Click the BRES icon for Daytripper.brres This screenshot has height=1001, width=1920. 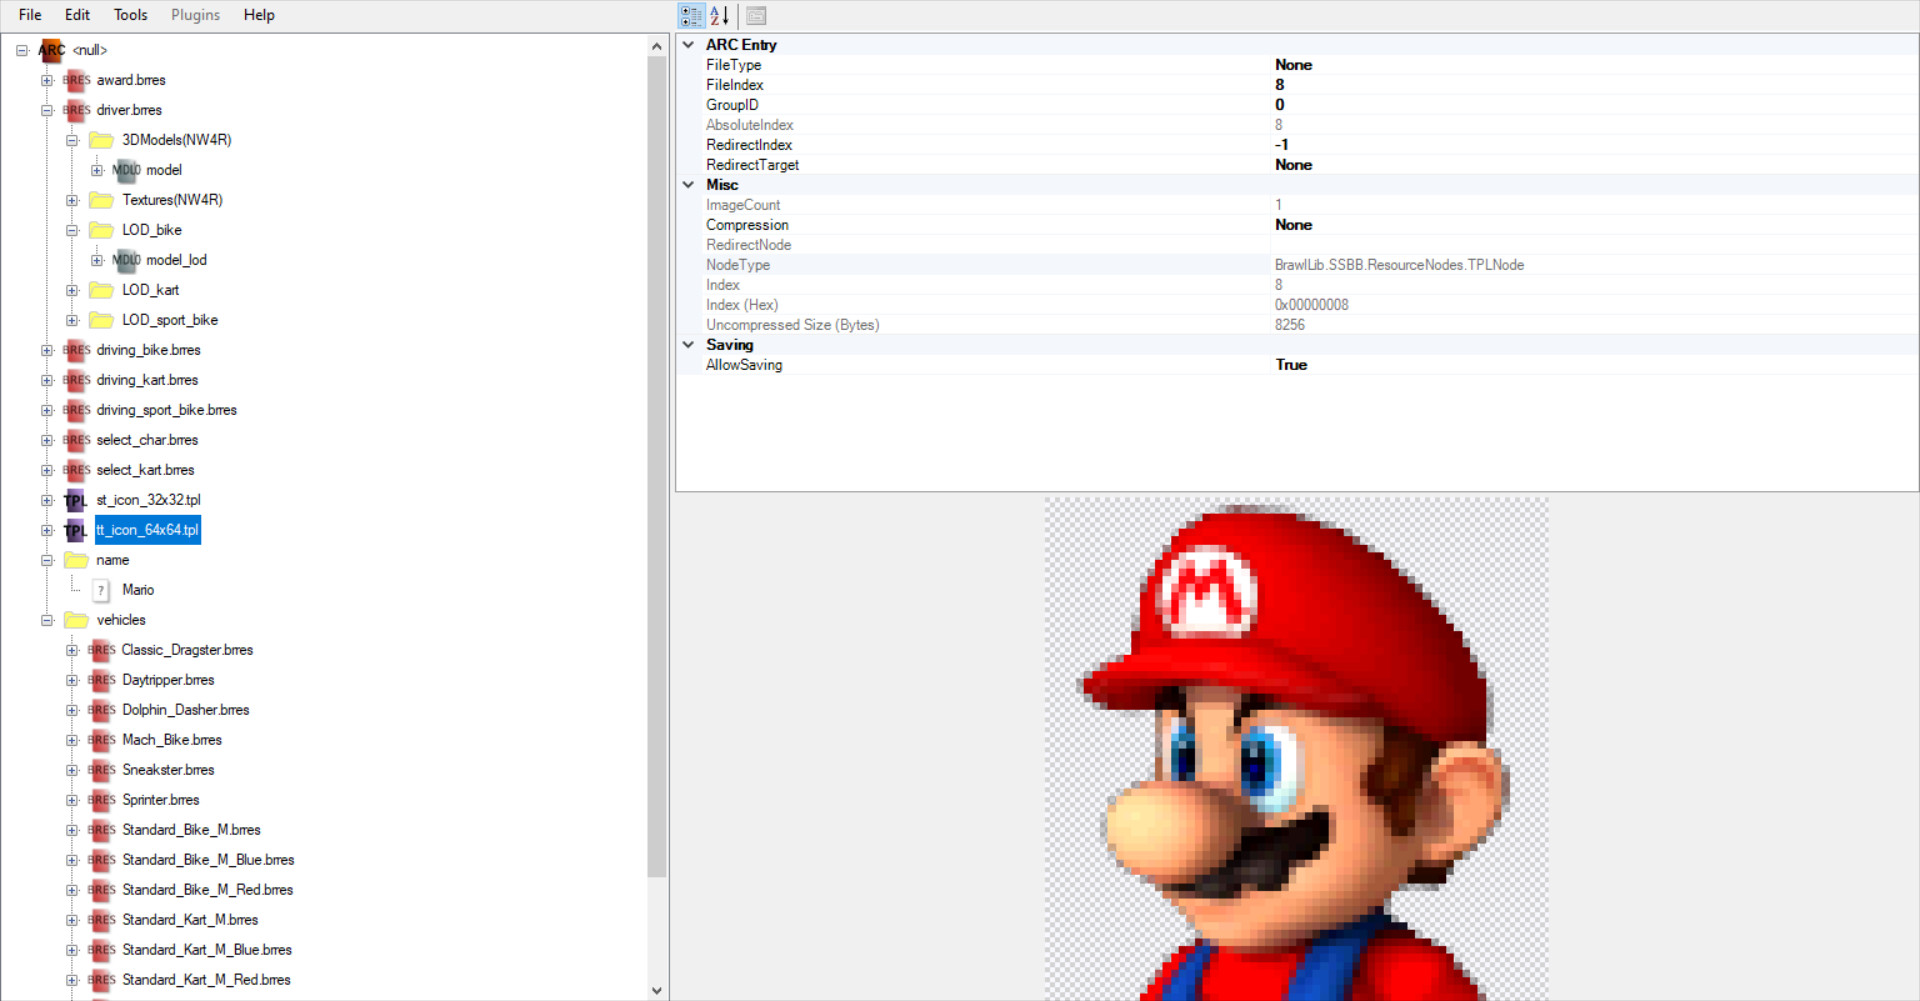(101, 680)
